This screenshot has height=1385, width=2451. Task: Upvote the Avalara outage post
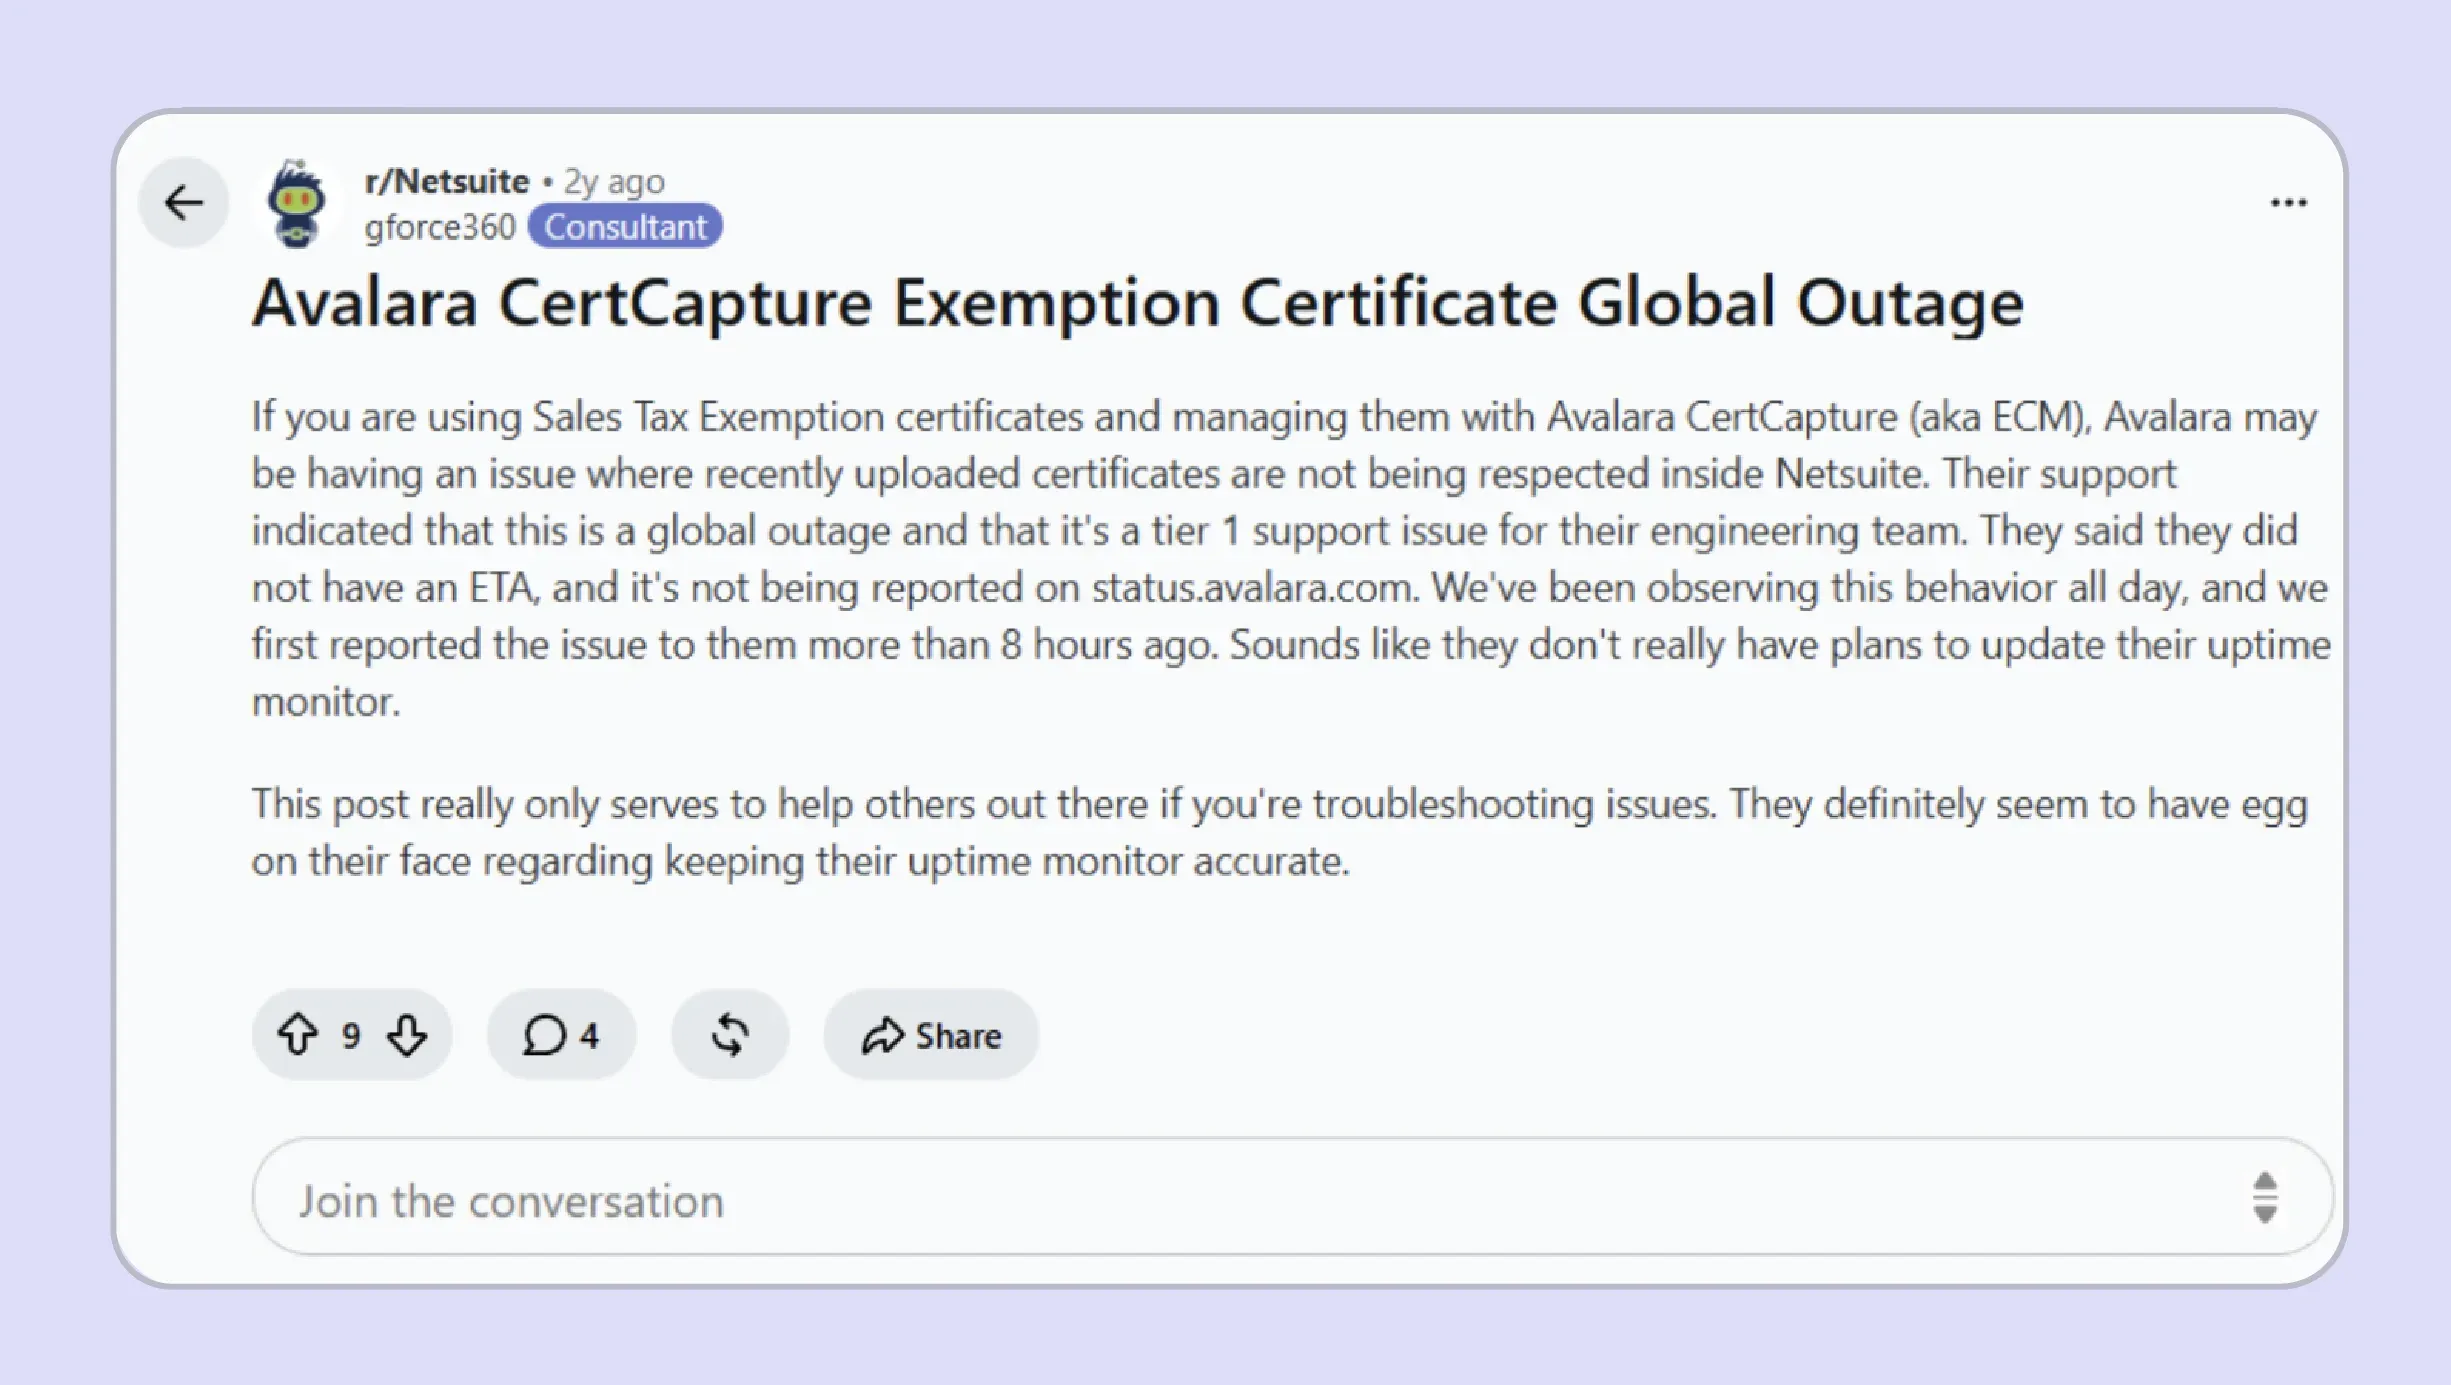click(297, 1034)
